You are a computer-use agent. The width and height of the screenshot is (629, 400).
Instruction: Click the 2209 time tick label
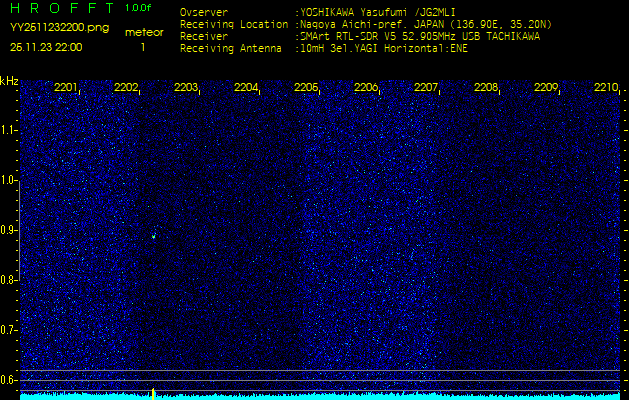pyautogui.click(x=546, y=87)
